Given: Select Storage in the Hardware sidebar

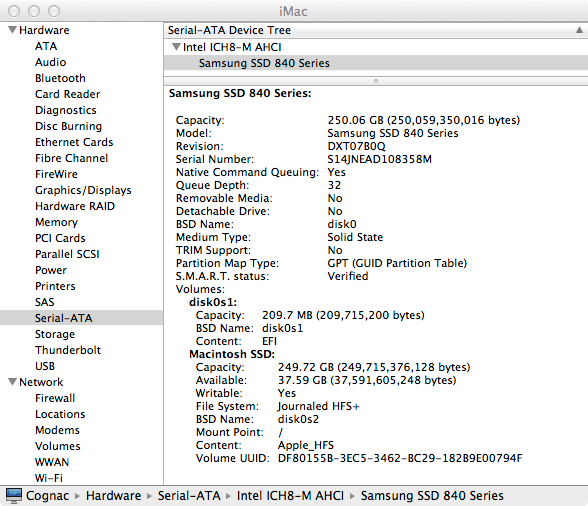Looking at the screenshot, I should (x=55, y=334).
